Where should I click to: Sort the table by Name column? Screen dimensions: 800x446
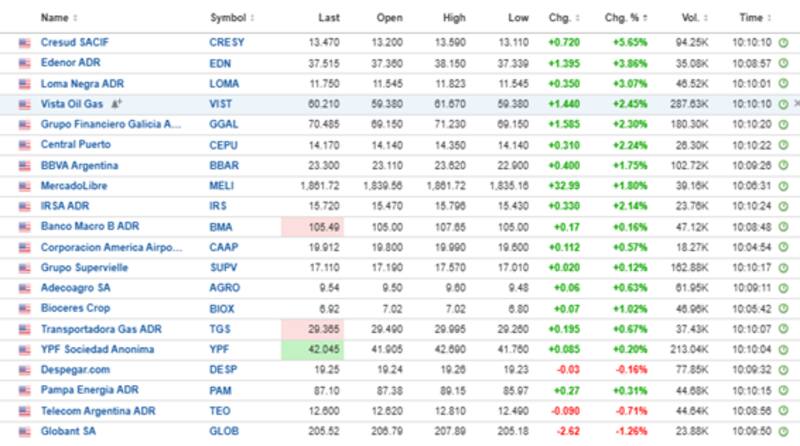(x=55, y=18)
